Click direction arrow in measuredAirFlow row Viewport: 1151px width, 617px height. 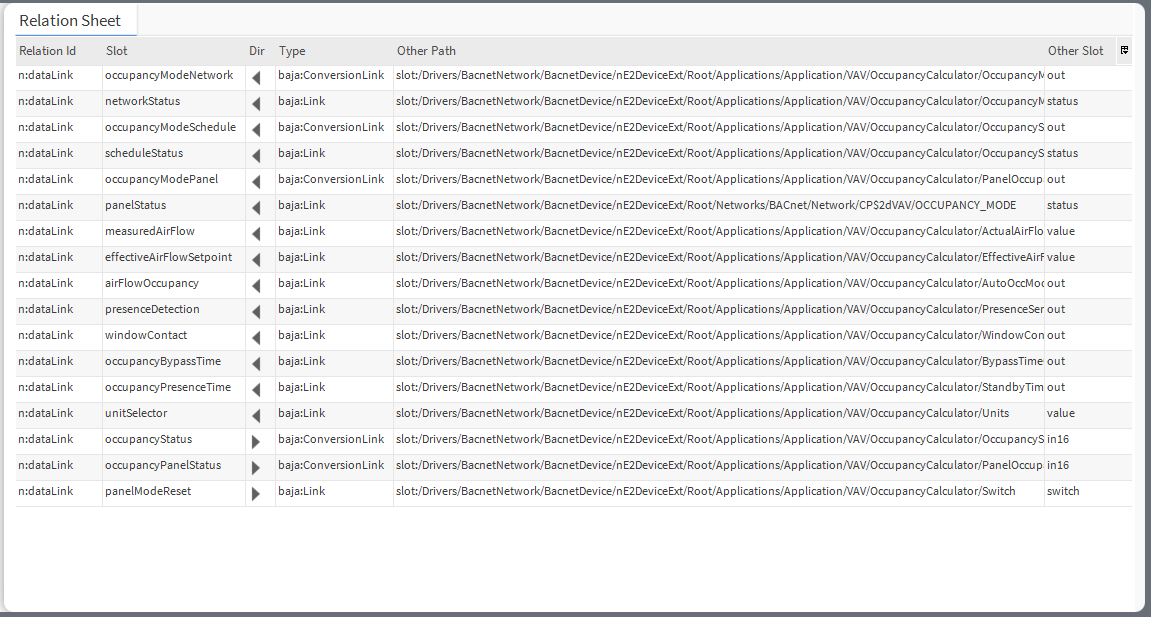click(x=256, y=233)
